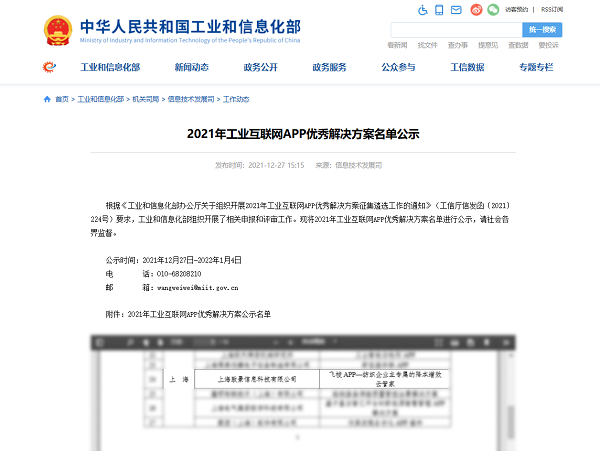Go to 首页 in breadcrumb
The image size is (600, 452).
coord(62,99)
